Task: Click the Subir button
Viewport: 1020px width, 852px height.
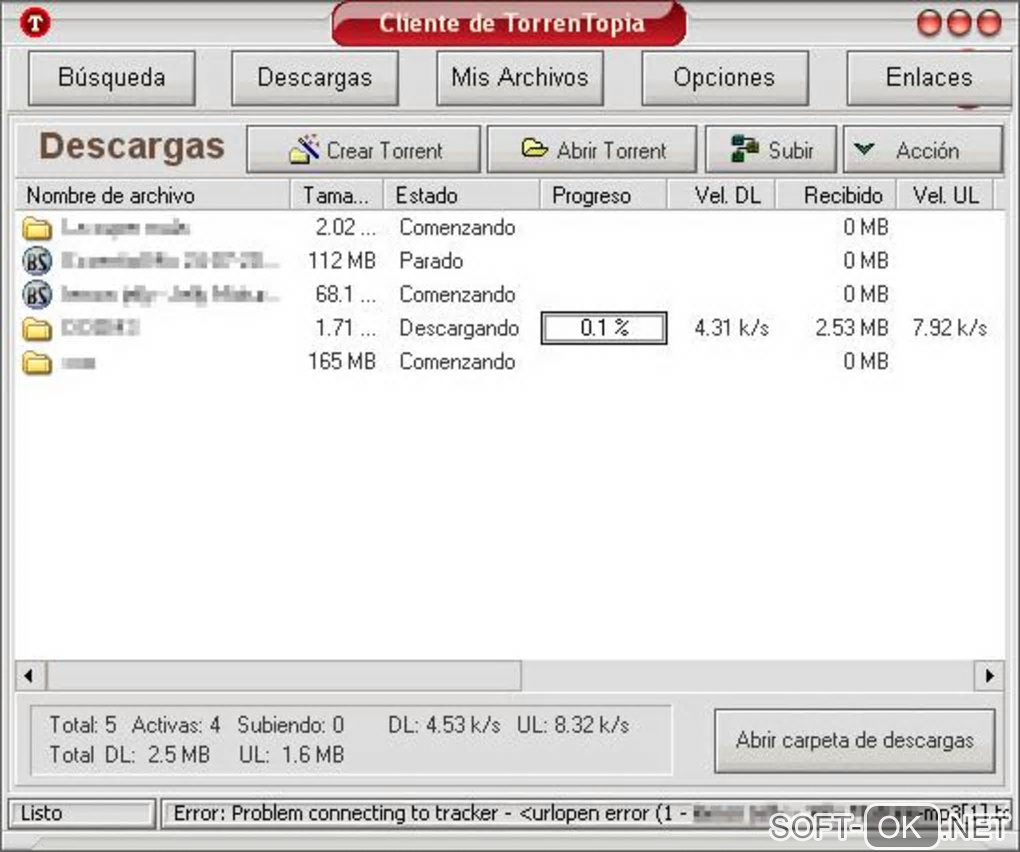Action: point(772,150)
